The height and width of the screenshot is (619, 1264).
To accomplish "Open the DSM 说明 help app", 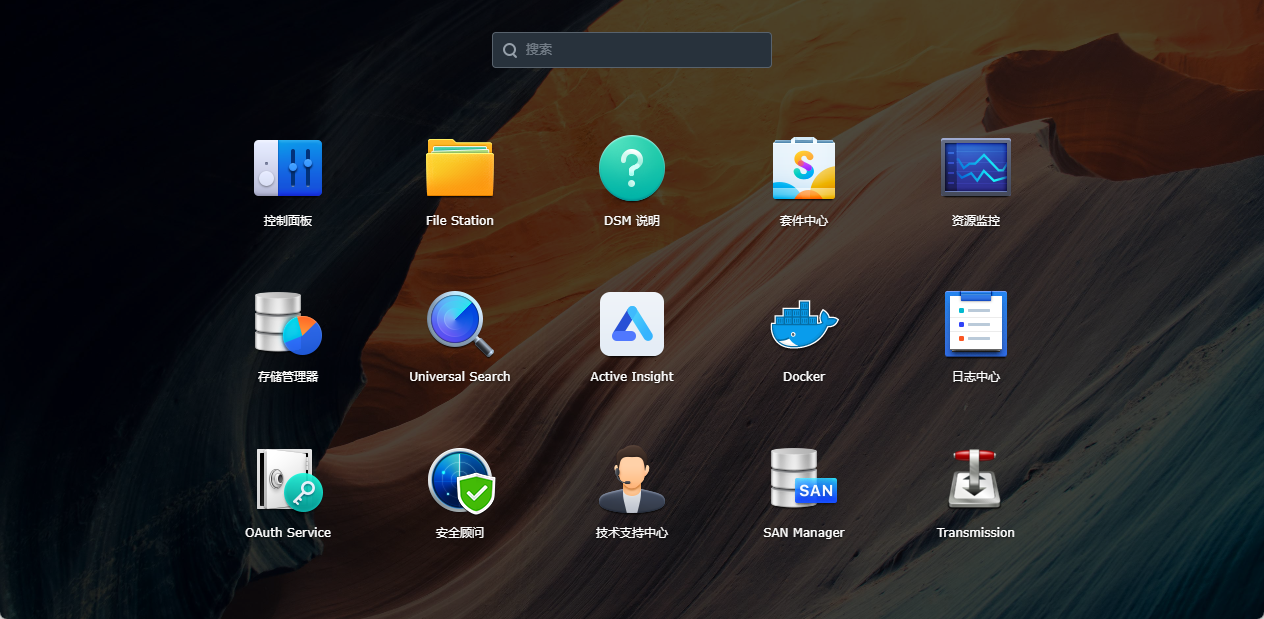I will pyautogui.click(x=632, y=168).
